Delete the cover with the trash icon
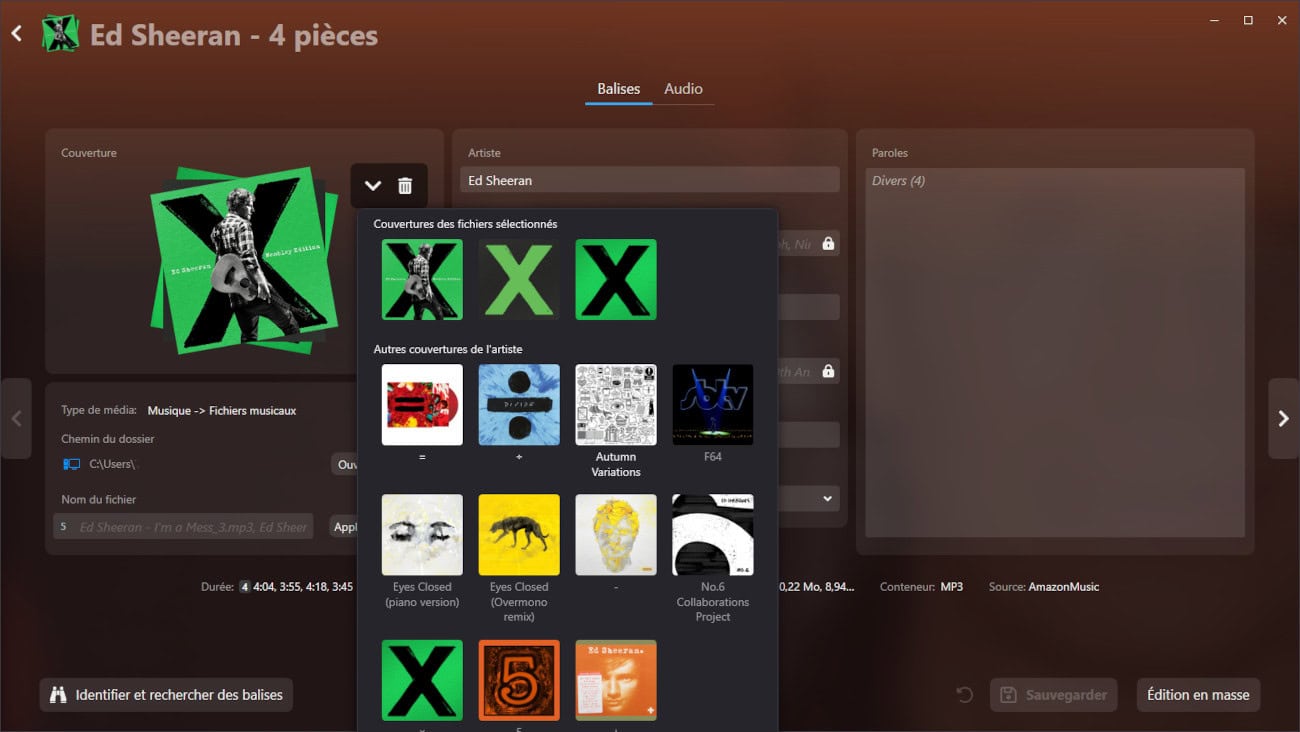 pos(405,186)
